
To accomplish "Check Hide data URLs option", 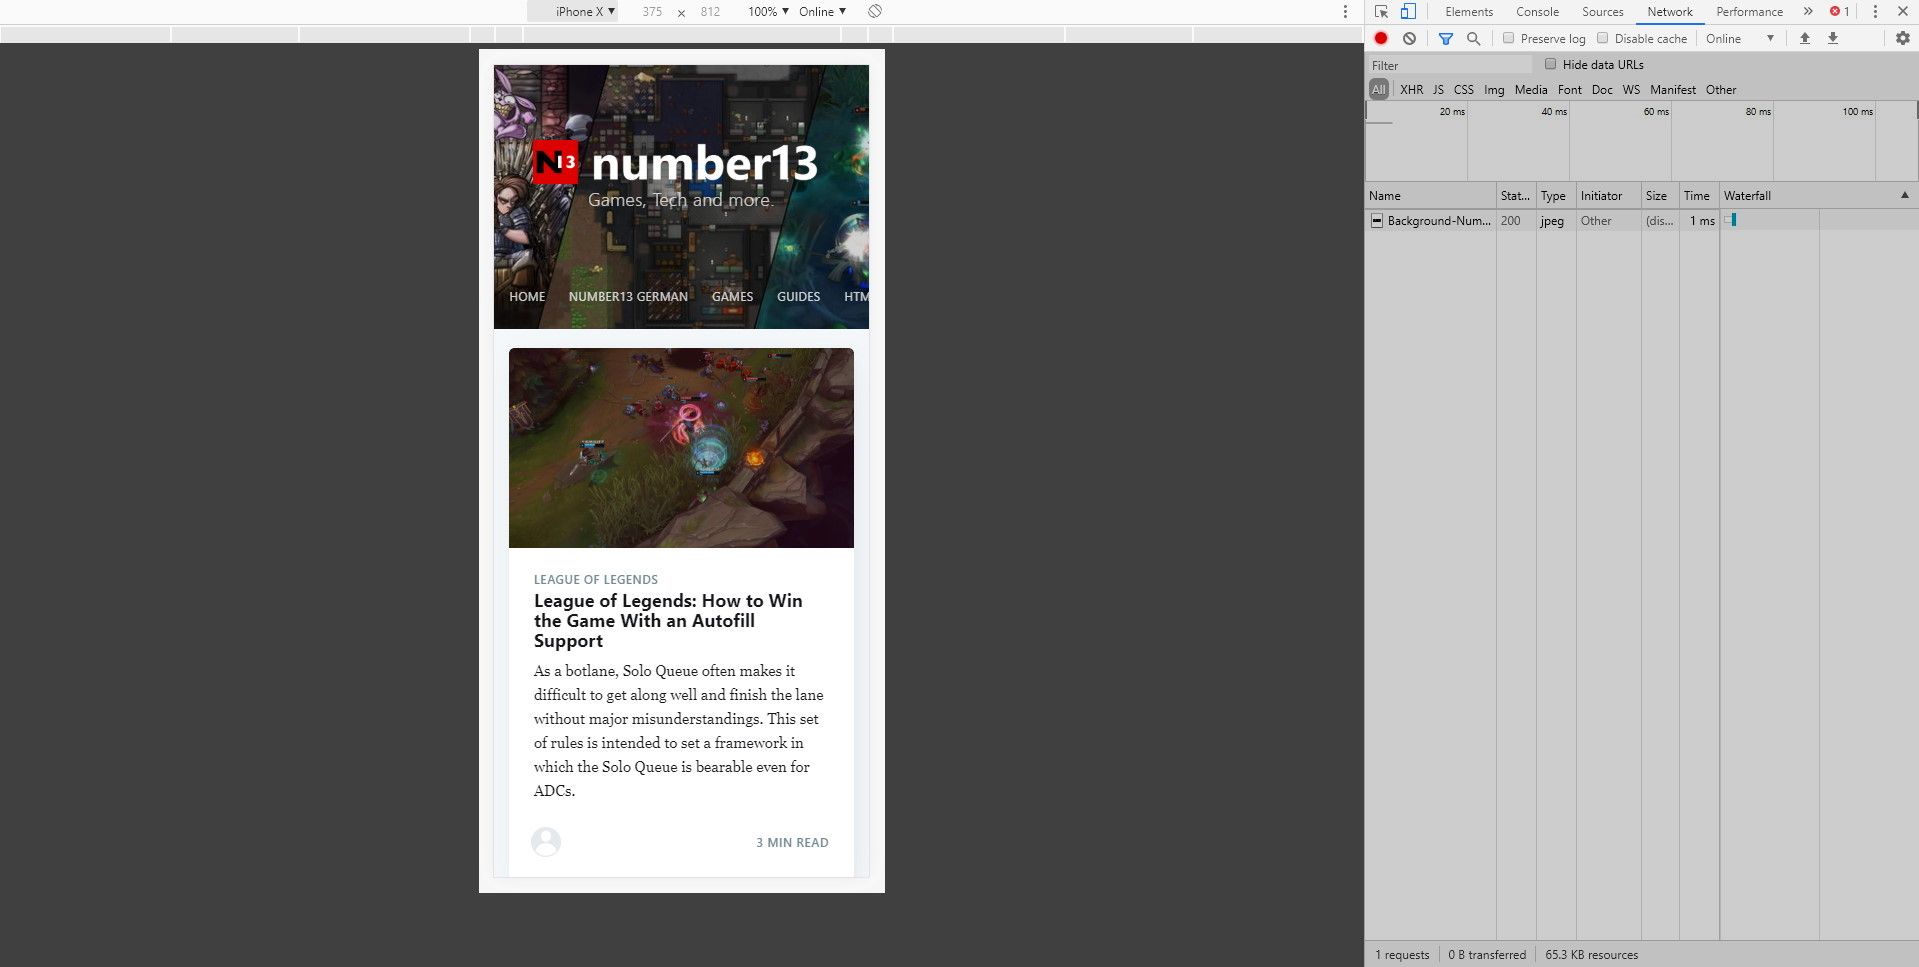I will (x=1551, y=64).
